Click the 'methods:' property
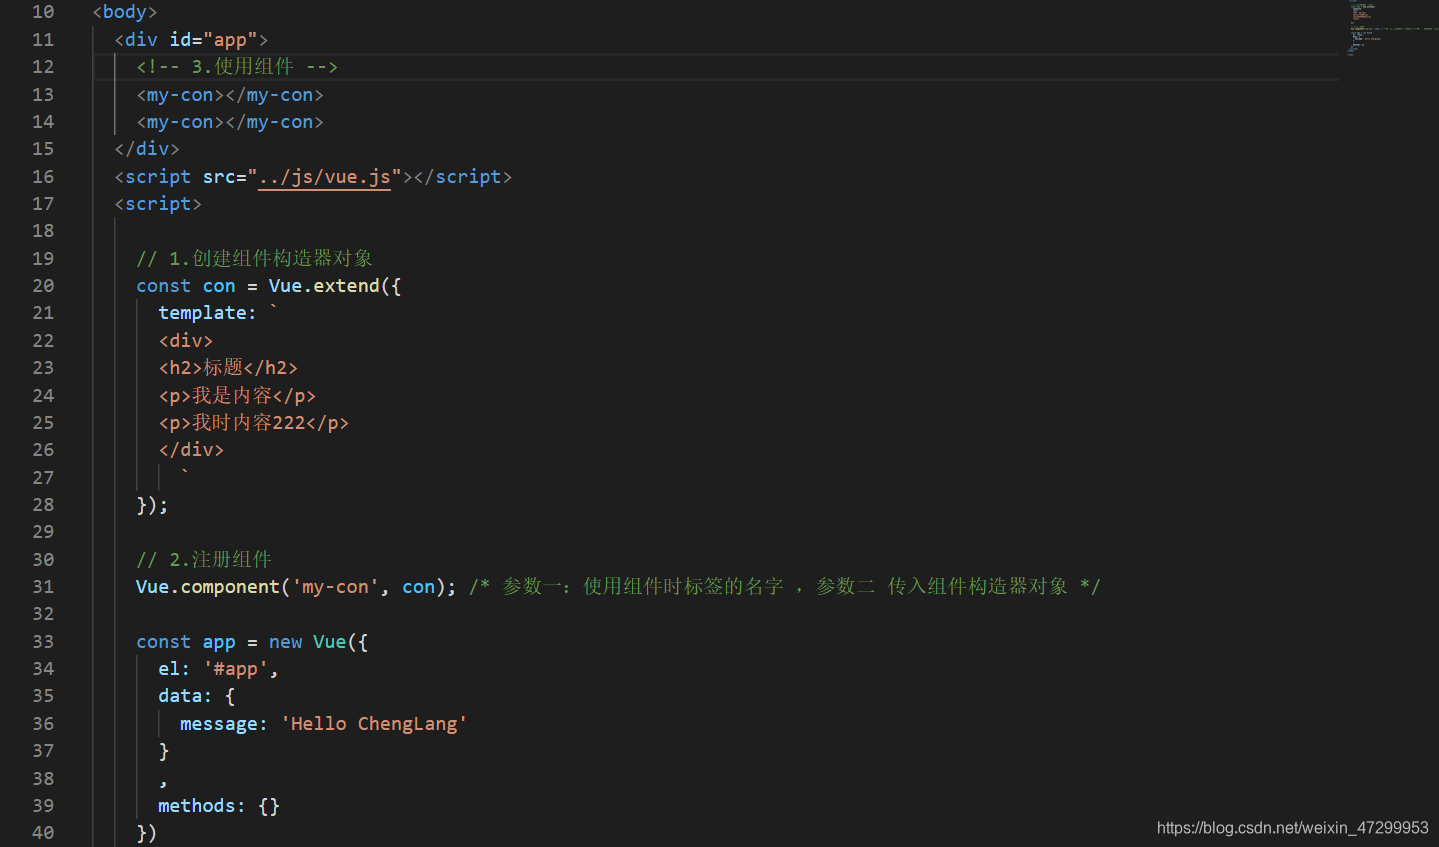 tap(202, 806)
